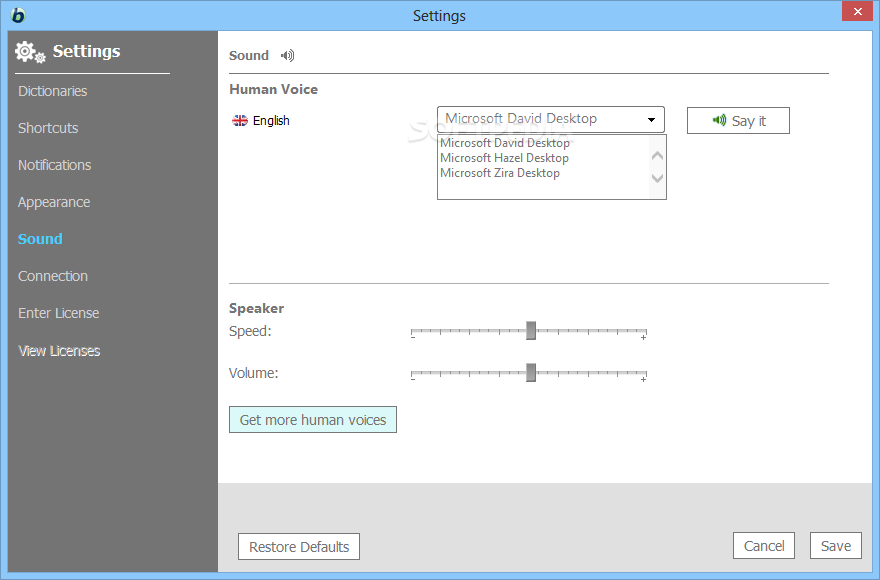Open the View Licenses page
Image resolution: width=880 pixels, height=580 pixels.
59,351
